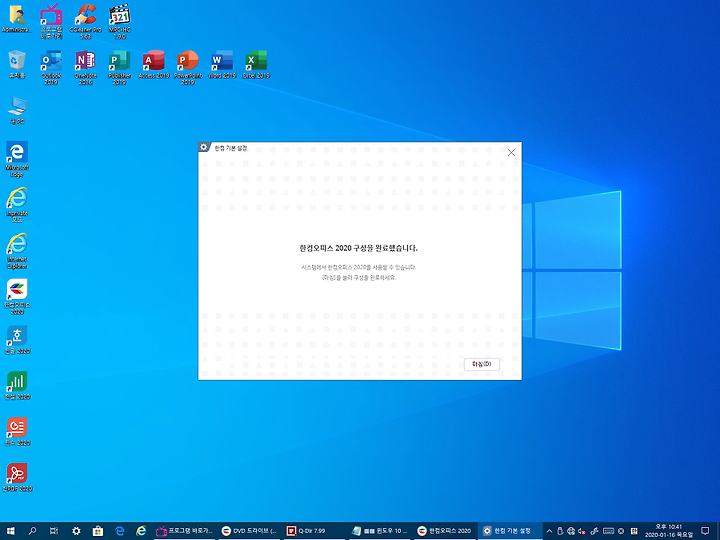
Task: Open Task View on the taskbar
Action: (54, 531)
